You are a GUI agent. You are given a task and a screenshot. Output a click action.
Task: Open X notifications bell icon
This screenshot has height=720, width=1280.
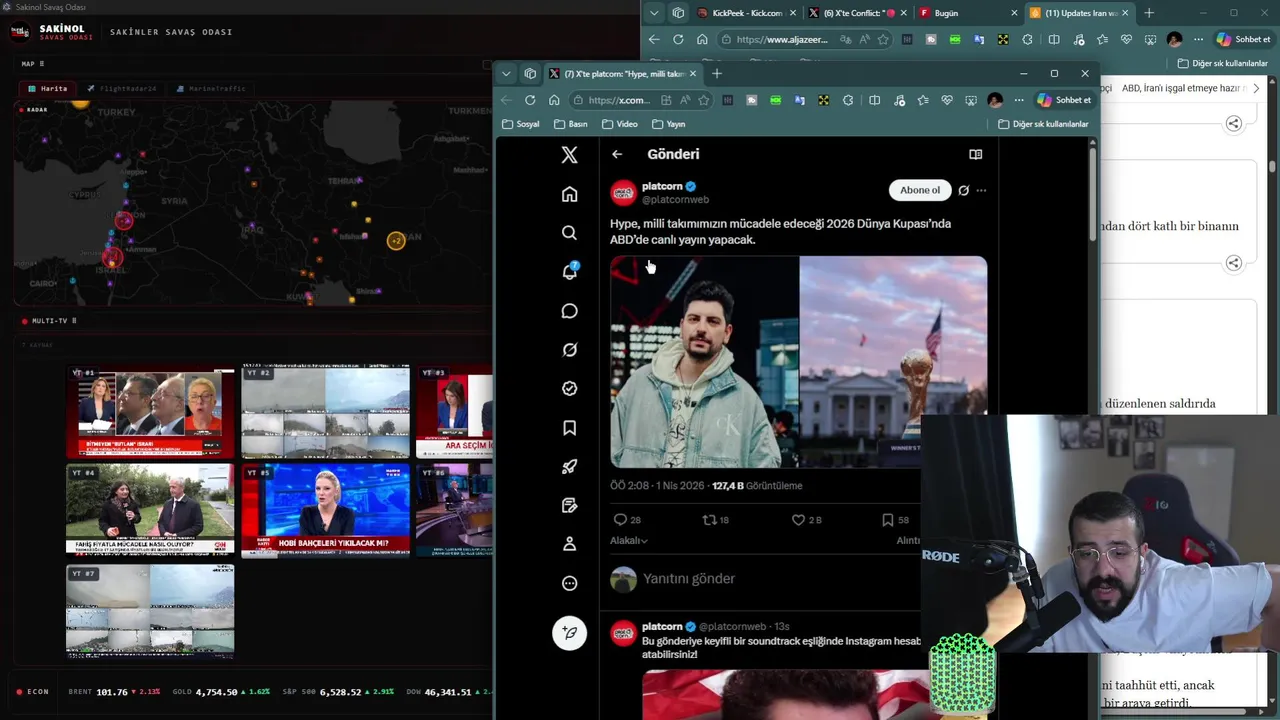[x=569, y=272]
